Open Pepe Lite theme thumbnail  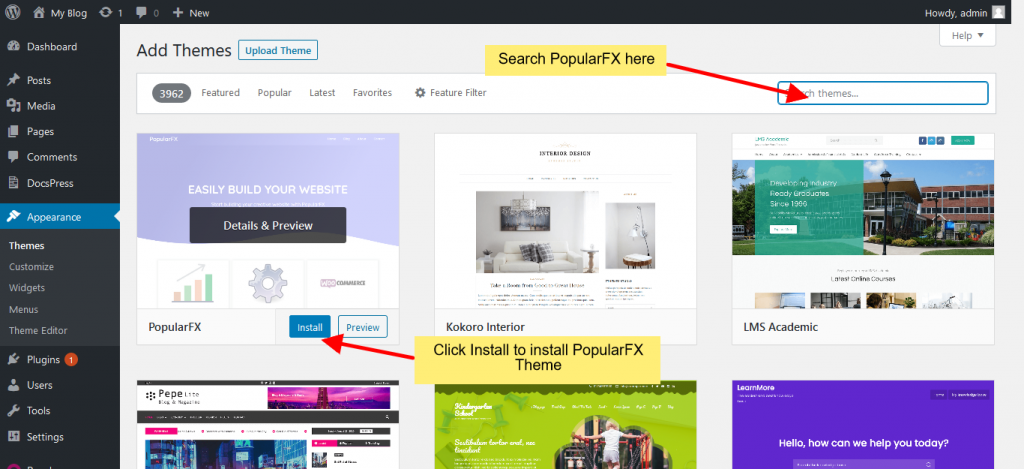coord(268,425)
